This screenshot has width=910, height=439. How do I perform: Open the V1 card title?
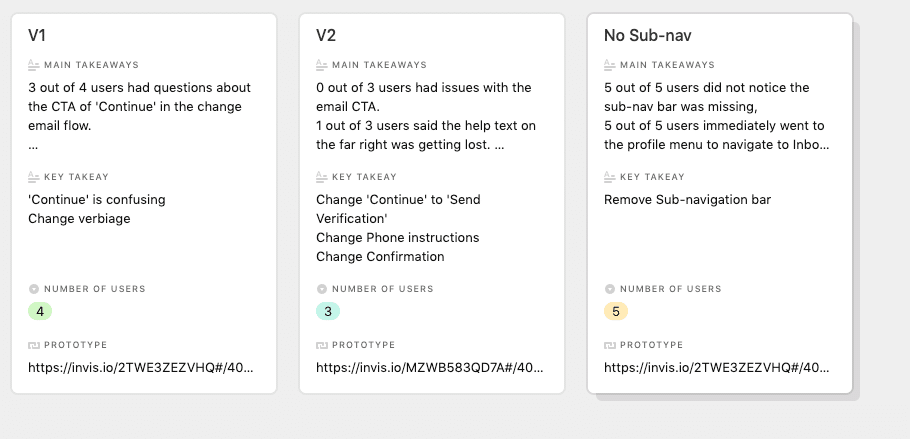pyautogui.click(x=37, y=35)
